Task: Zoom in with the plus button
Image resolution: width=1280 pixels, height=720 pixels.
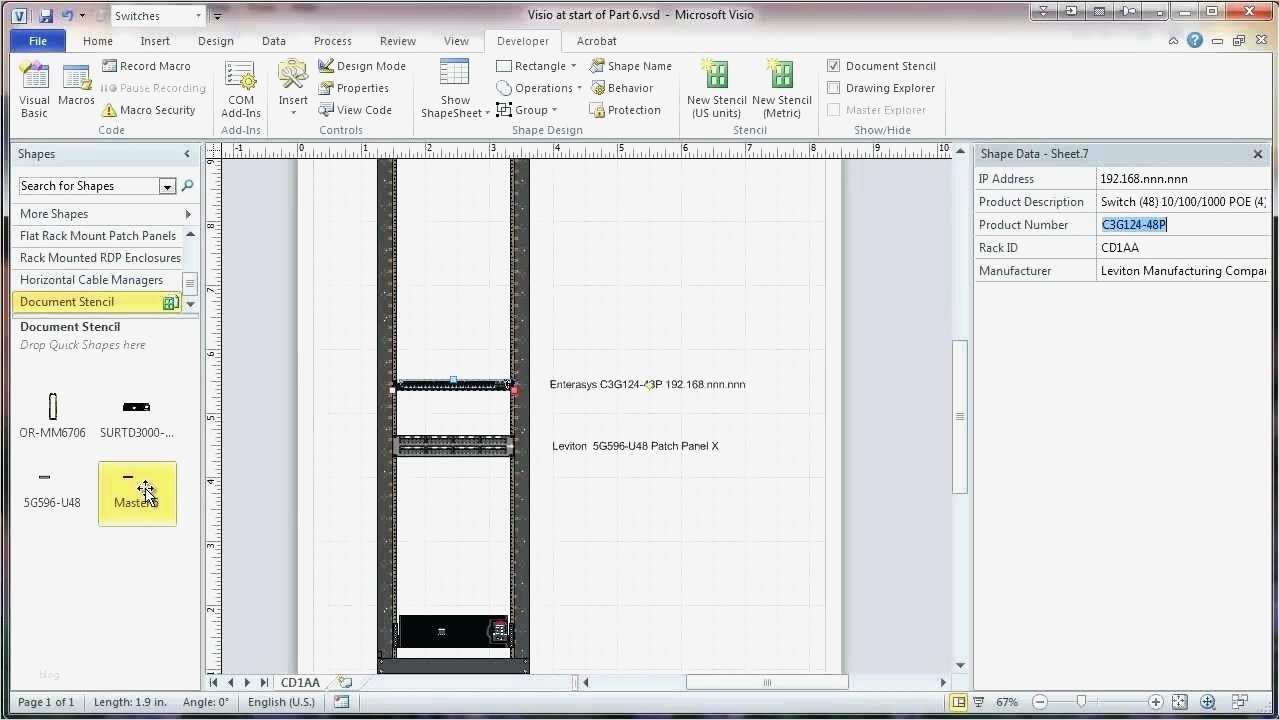Action: pyautogui.click(x=1156, y=702)
